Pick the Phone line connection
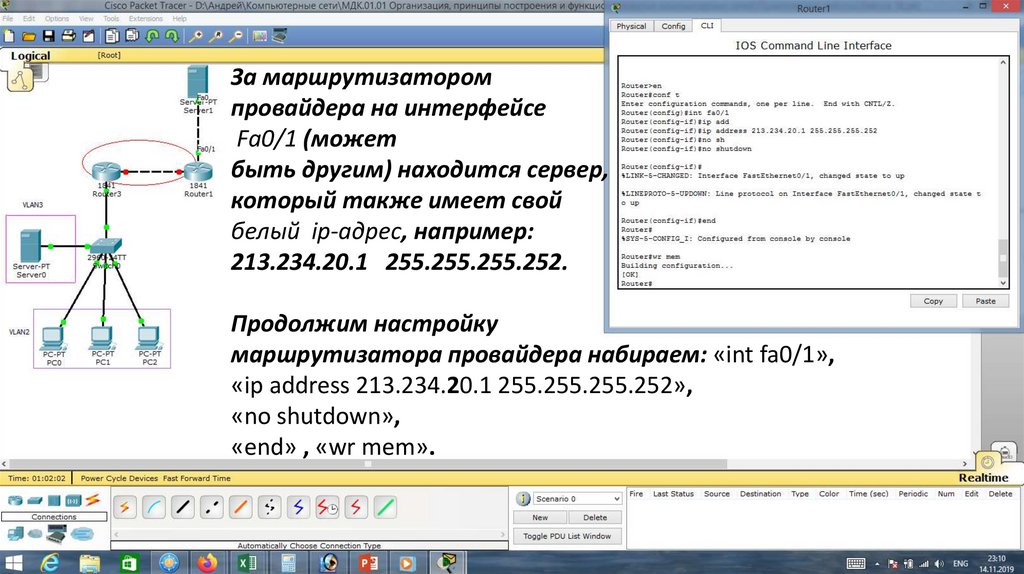Image resolution: width=1024 pixels, height=574 pixels. pyautogui.click(x=269, y=507)
